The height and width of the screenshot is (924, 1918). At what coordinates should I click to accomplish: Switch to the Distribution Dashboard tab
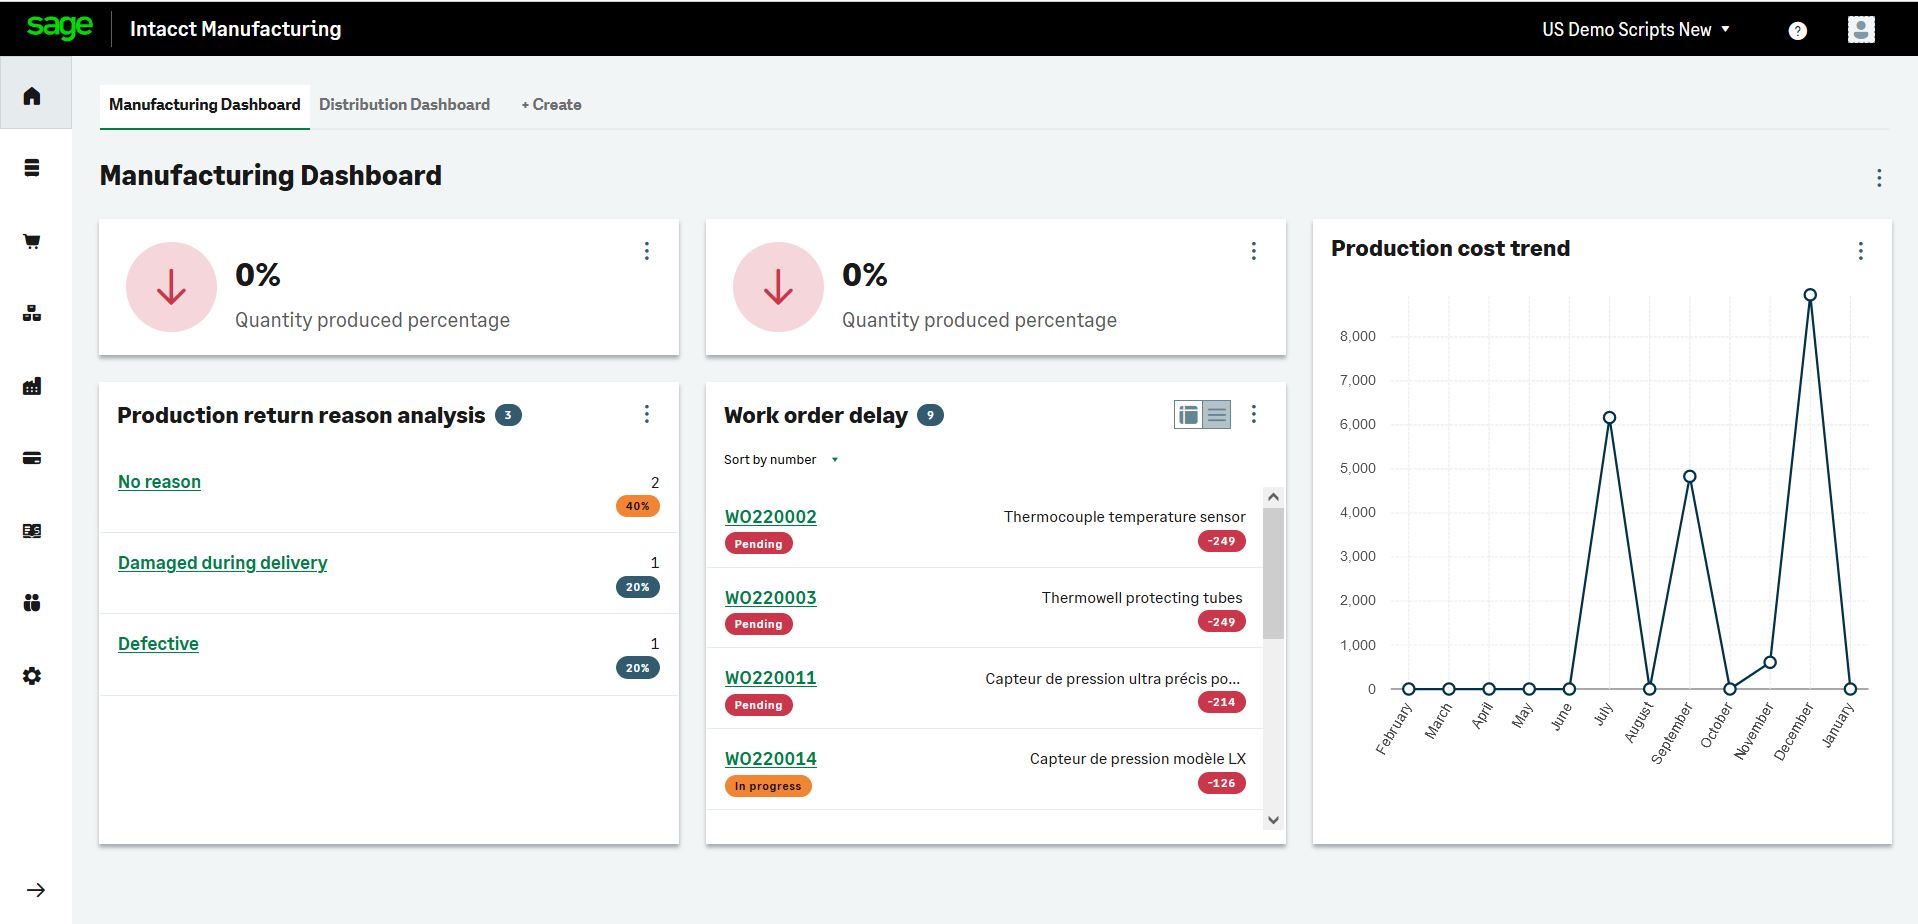[404, 104]
